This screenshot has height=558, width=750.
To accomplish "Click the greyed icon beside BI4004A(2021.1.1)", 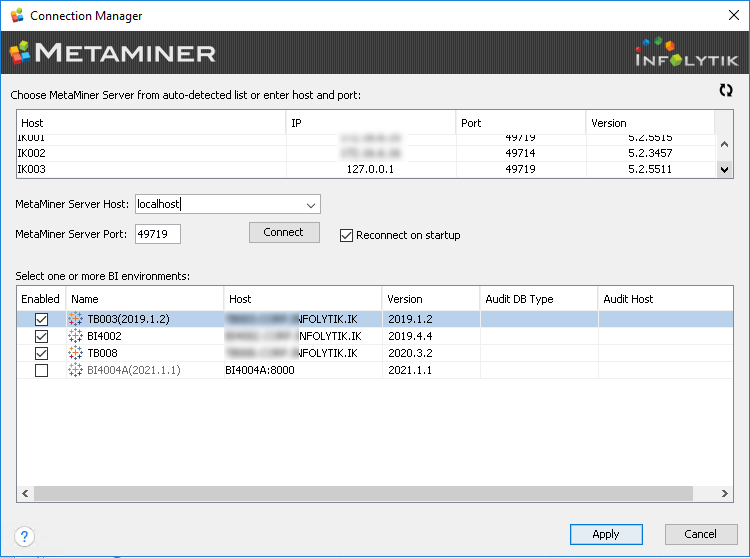I will [75, 370].
